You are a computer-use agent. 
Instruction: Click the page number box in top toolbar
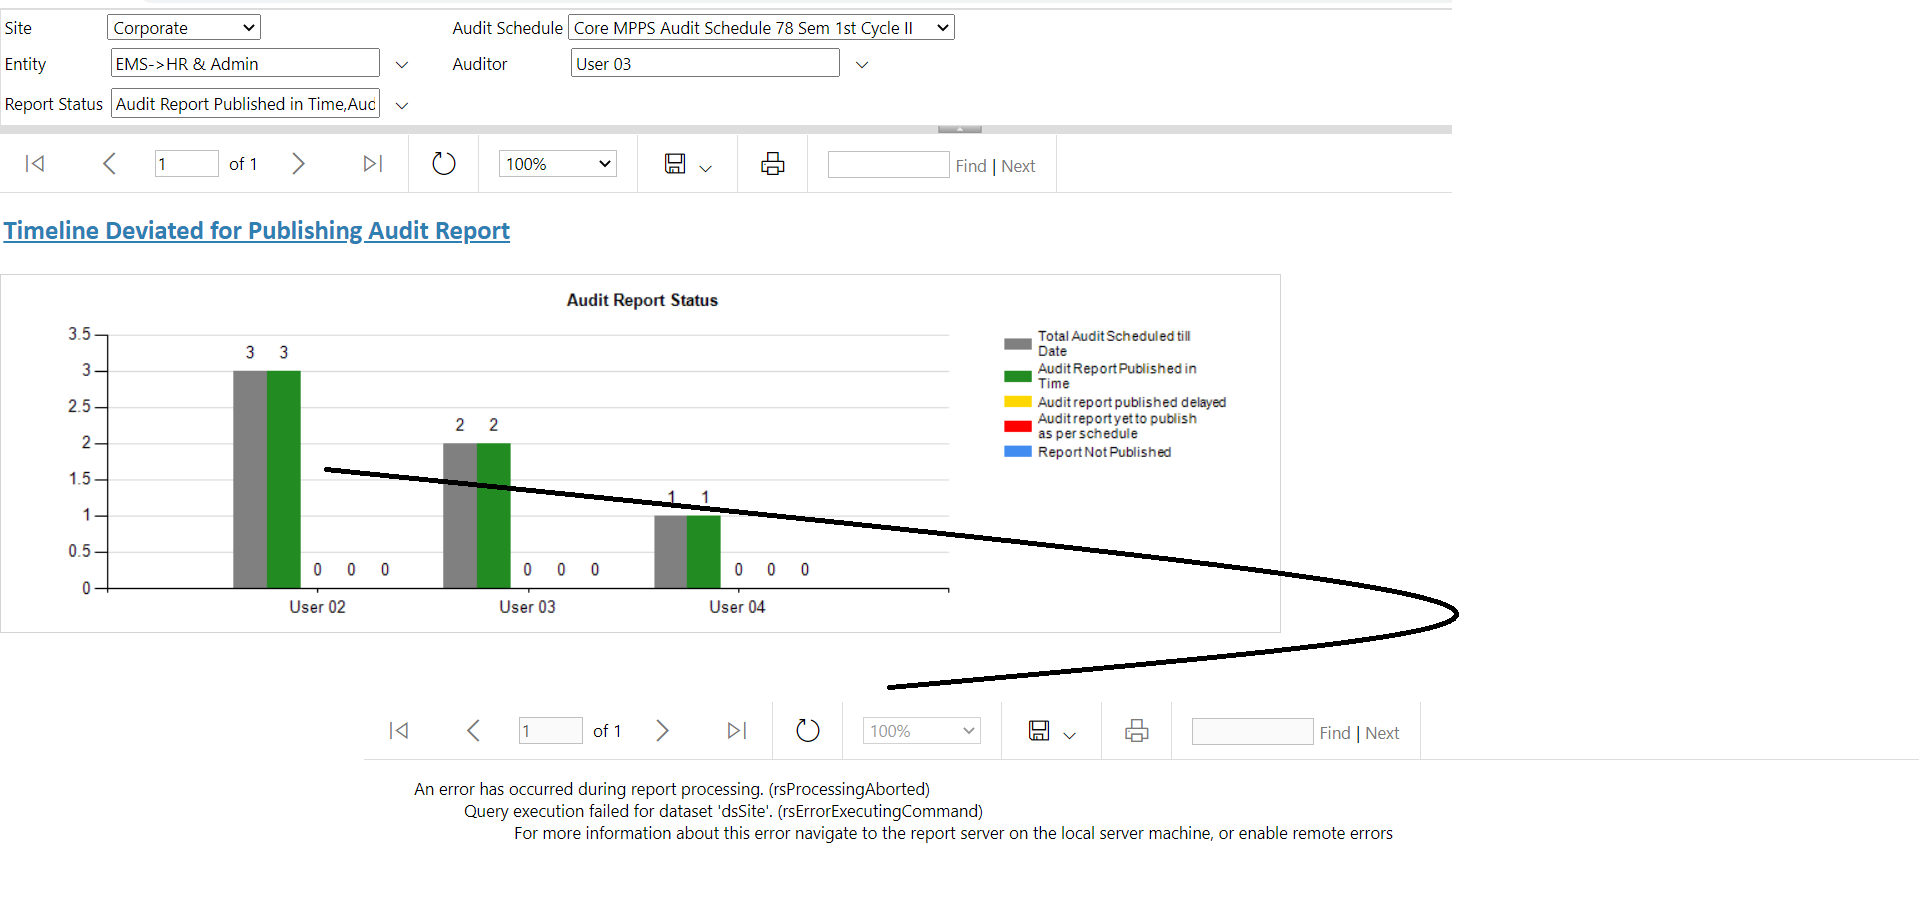187,164
